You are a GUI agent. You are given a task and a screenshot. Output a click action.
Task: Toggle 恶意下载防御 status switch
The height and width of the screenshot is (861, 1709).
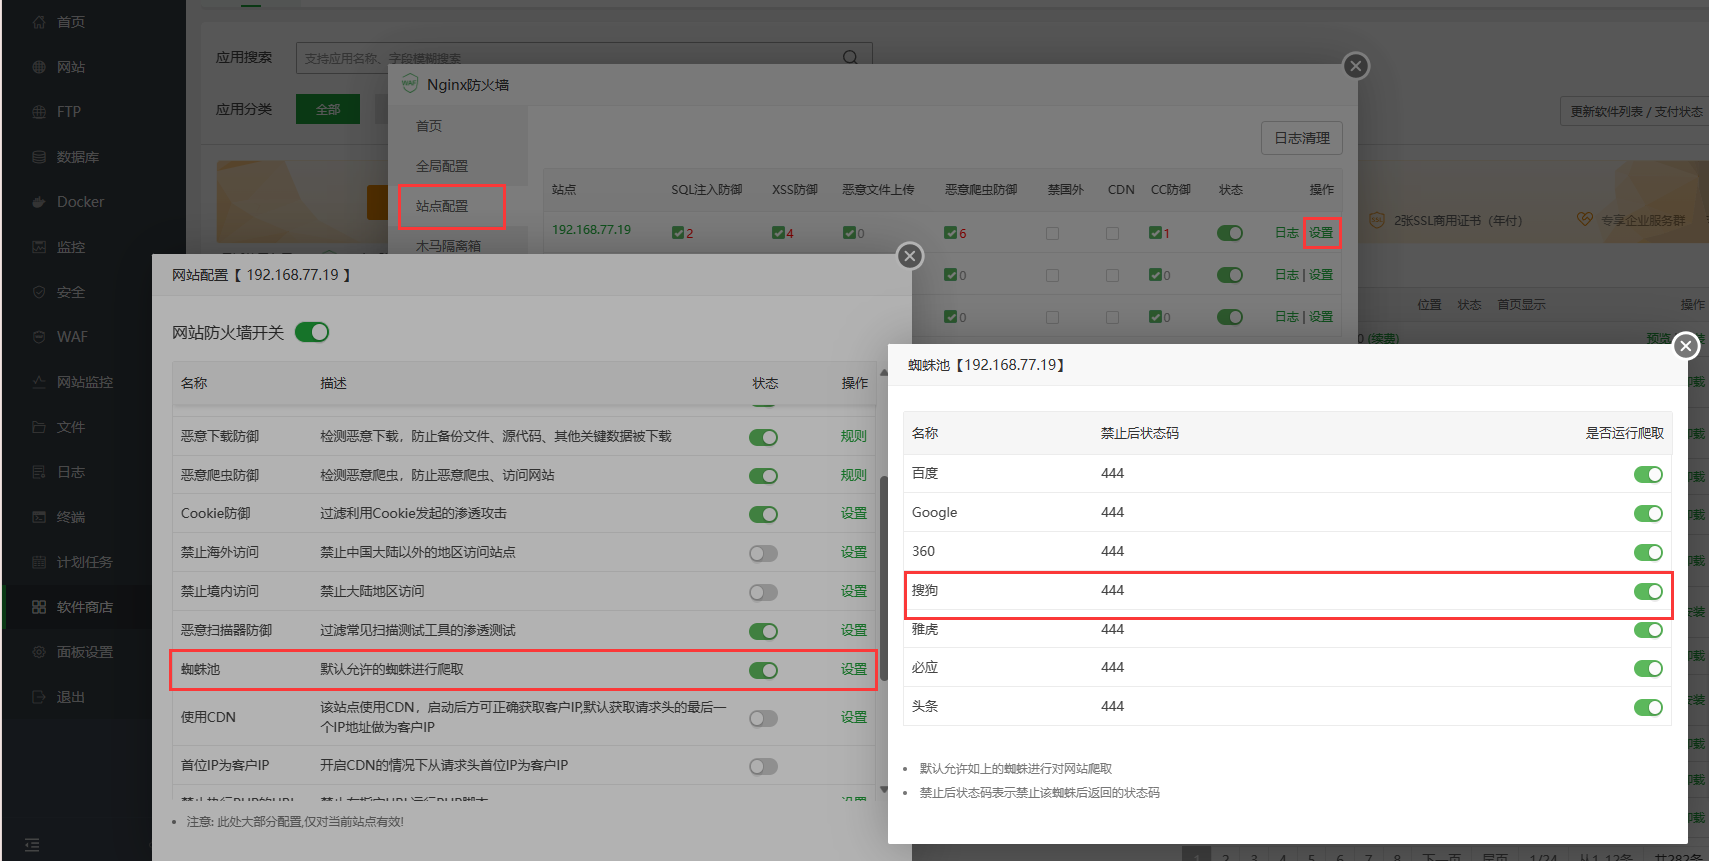click(763, 437)
